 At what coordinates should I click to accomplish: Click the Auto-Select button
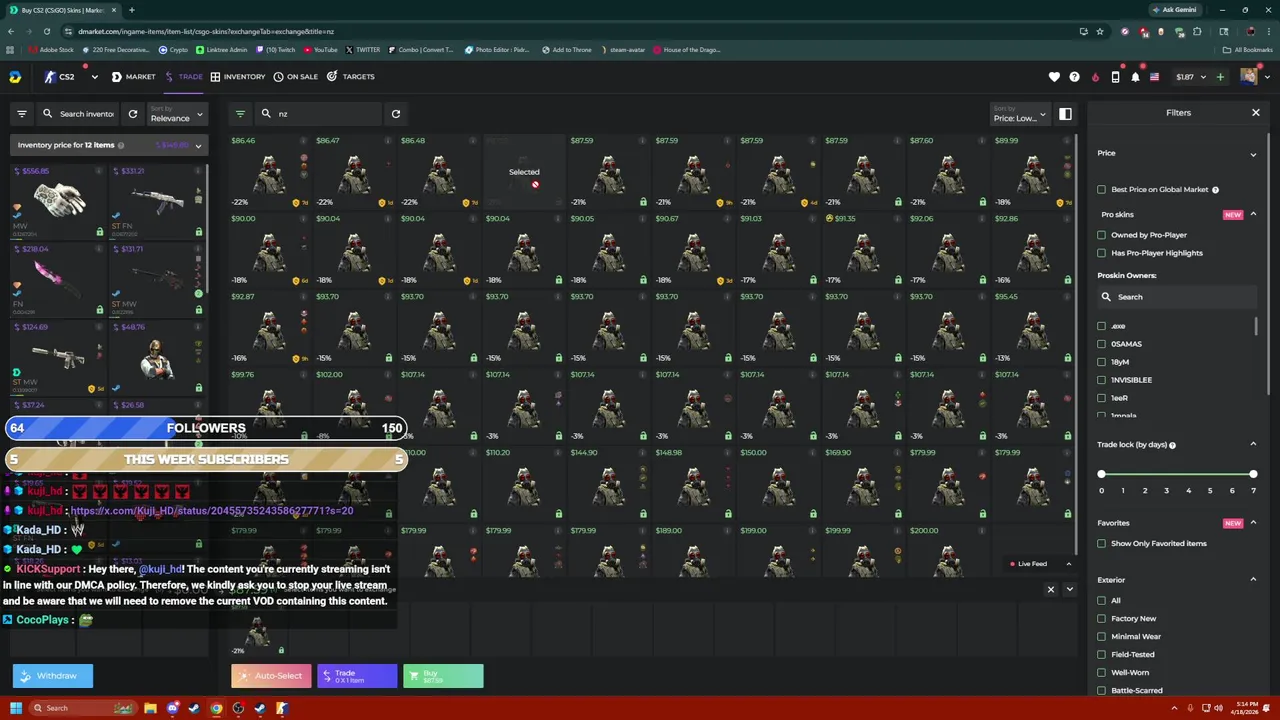click(x=271, y=676)
